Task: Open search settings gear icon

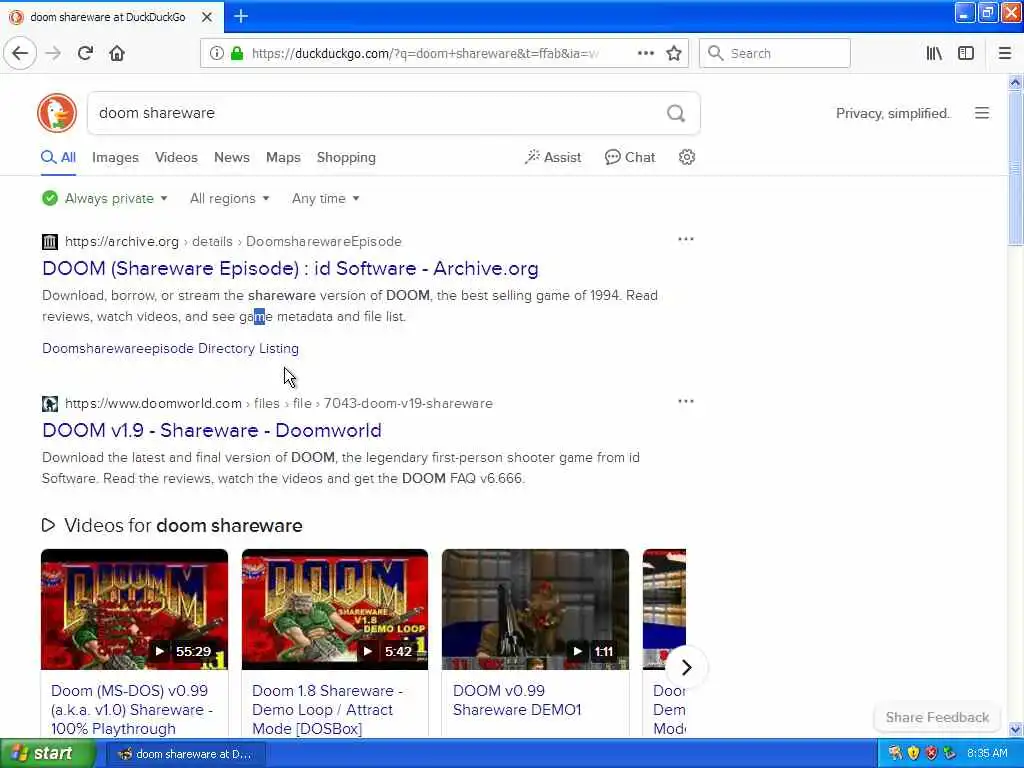Action: [686, 157]
